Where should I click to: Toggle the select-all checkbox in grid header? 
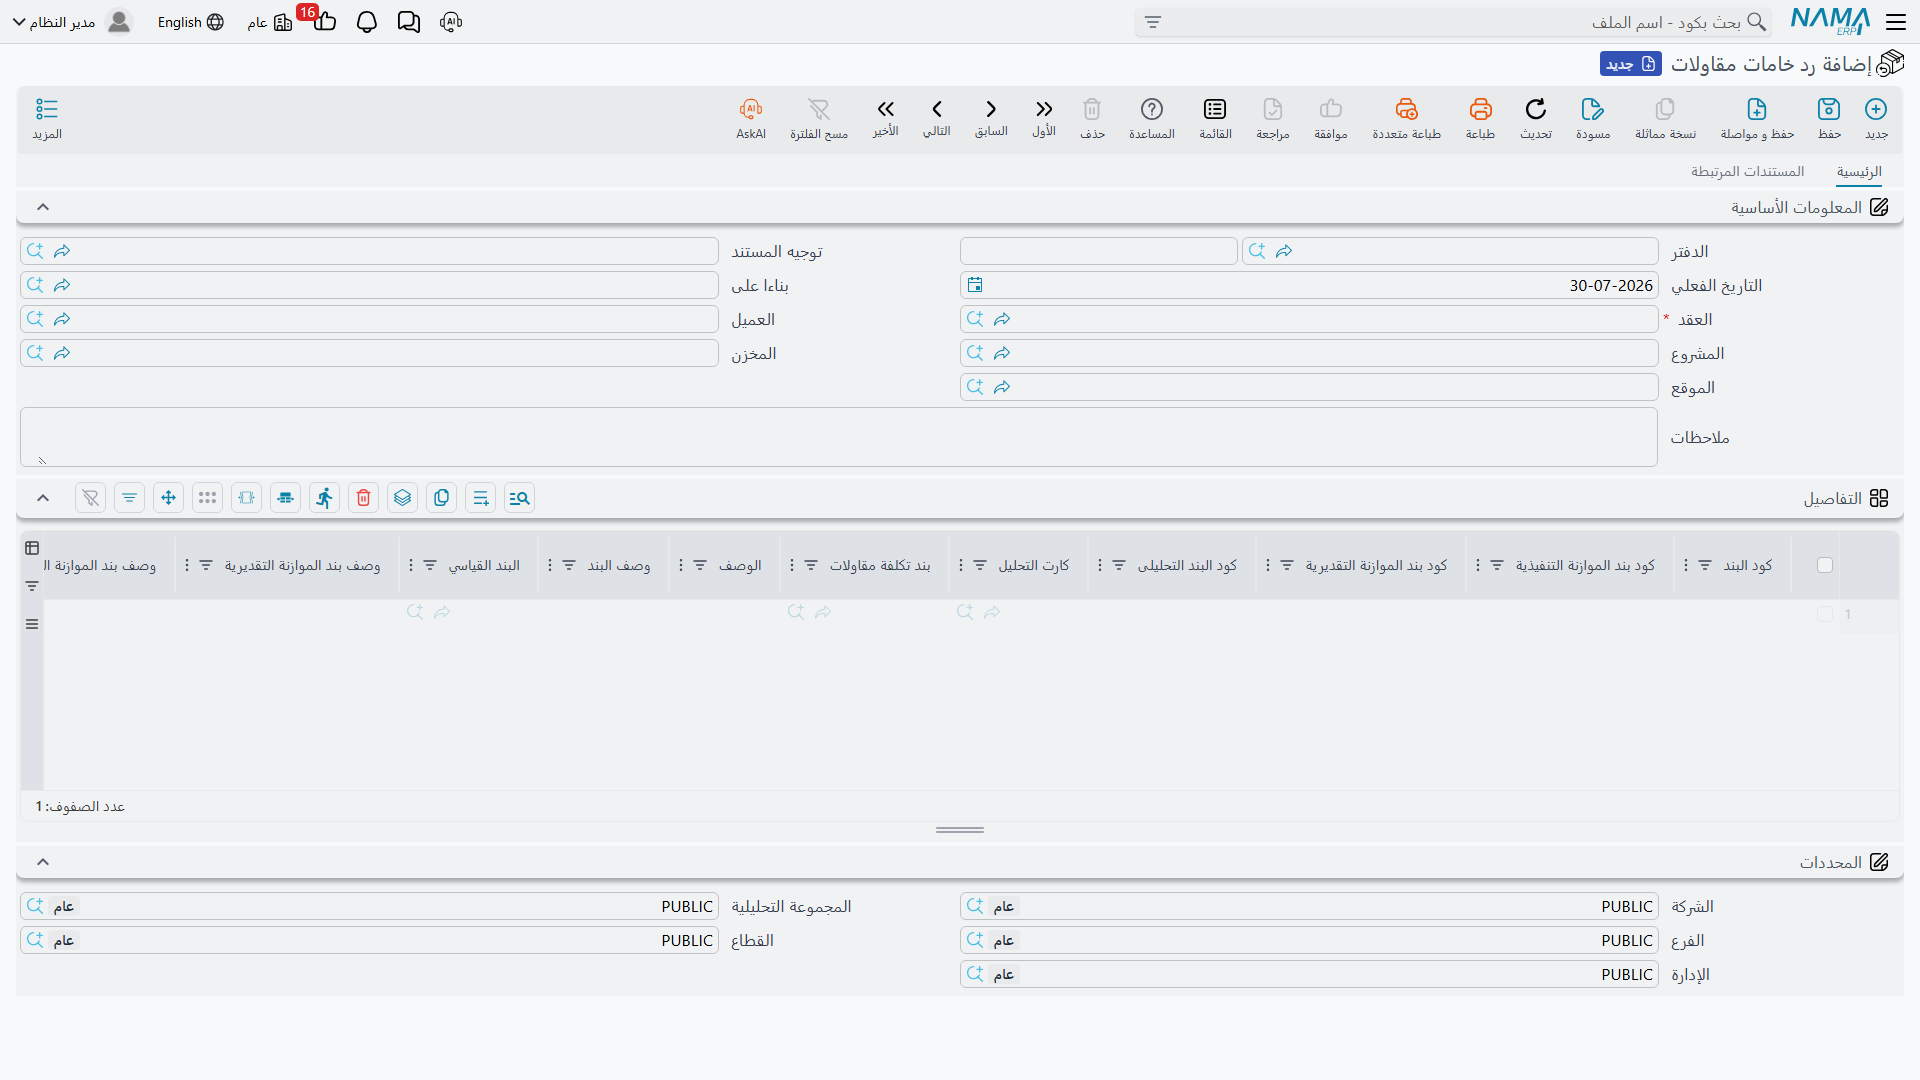[1825, 565]
